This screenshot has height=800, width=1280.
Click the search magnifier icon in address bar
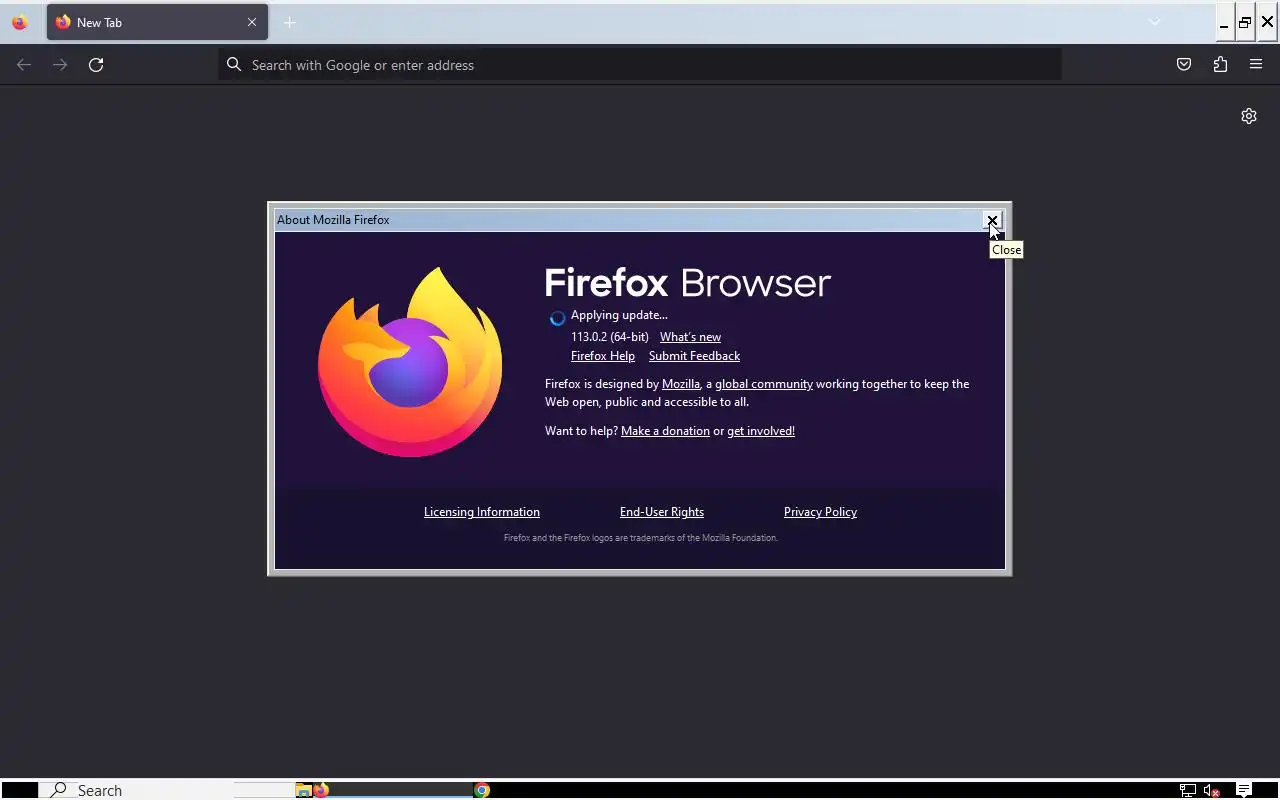click(x=234, y=65)
